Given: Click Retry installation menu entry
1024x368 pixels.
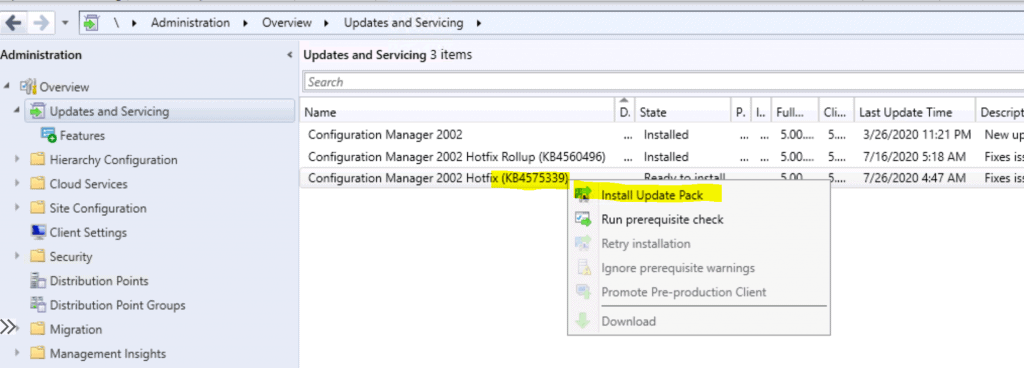Looking at the screenshot, I should [646, 244].
